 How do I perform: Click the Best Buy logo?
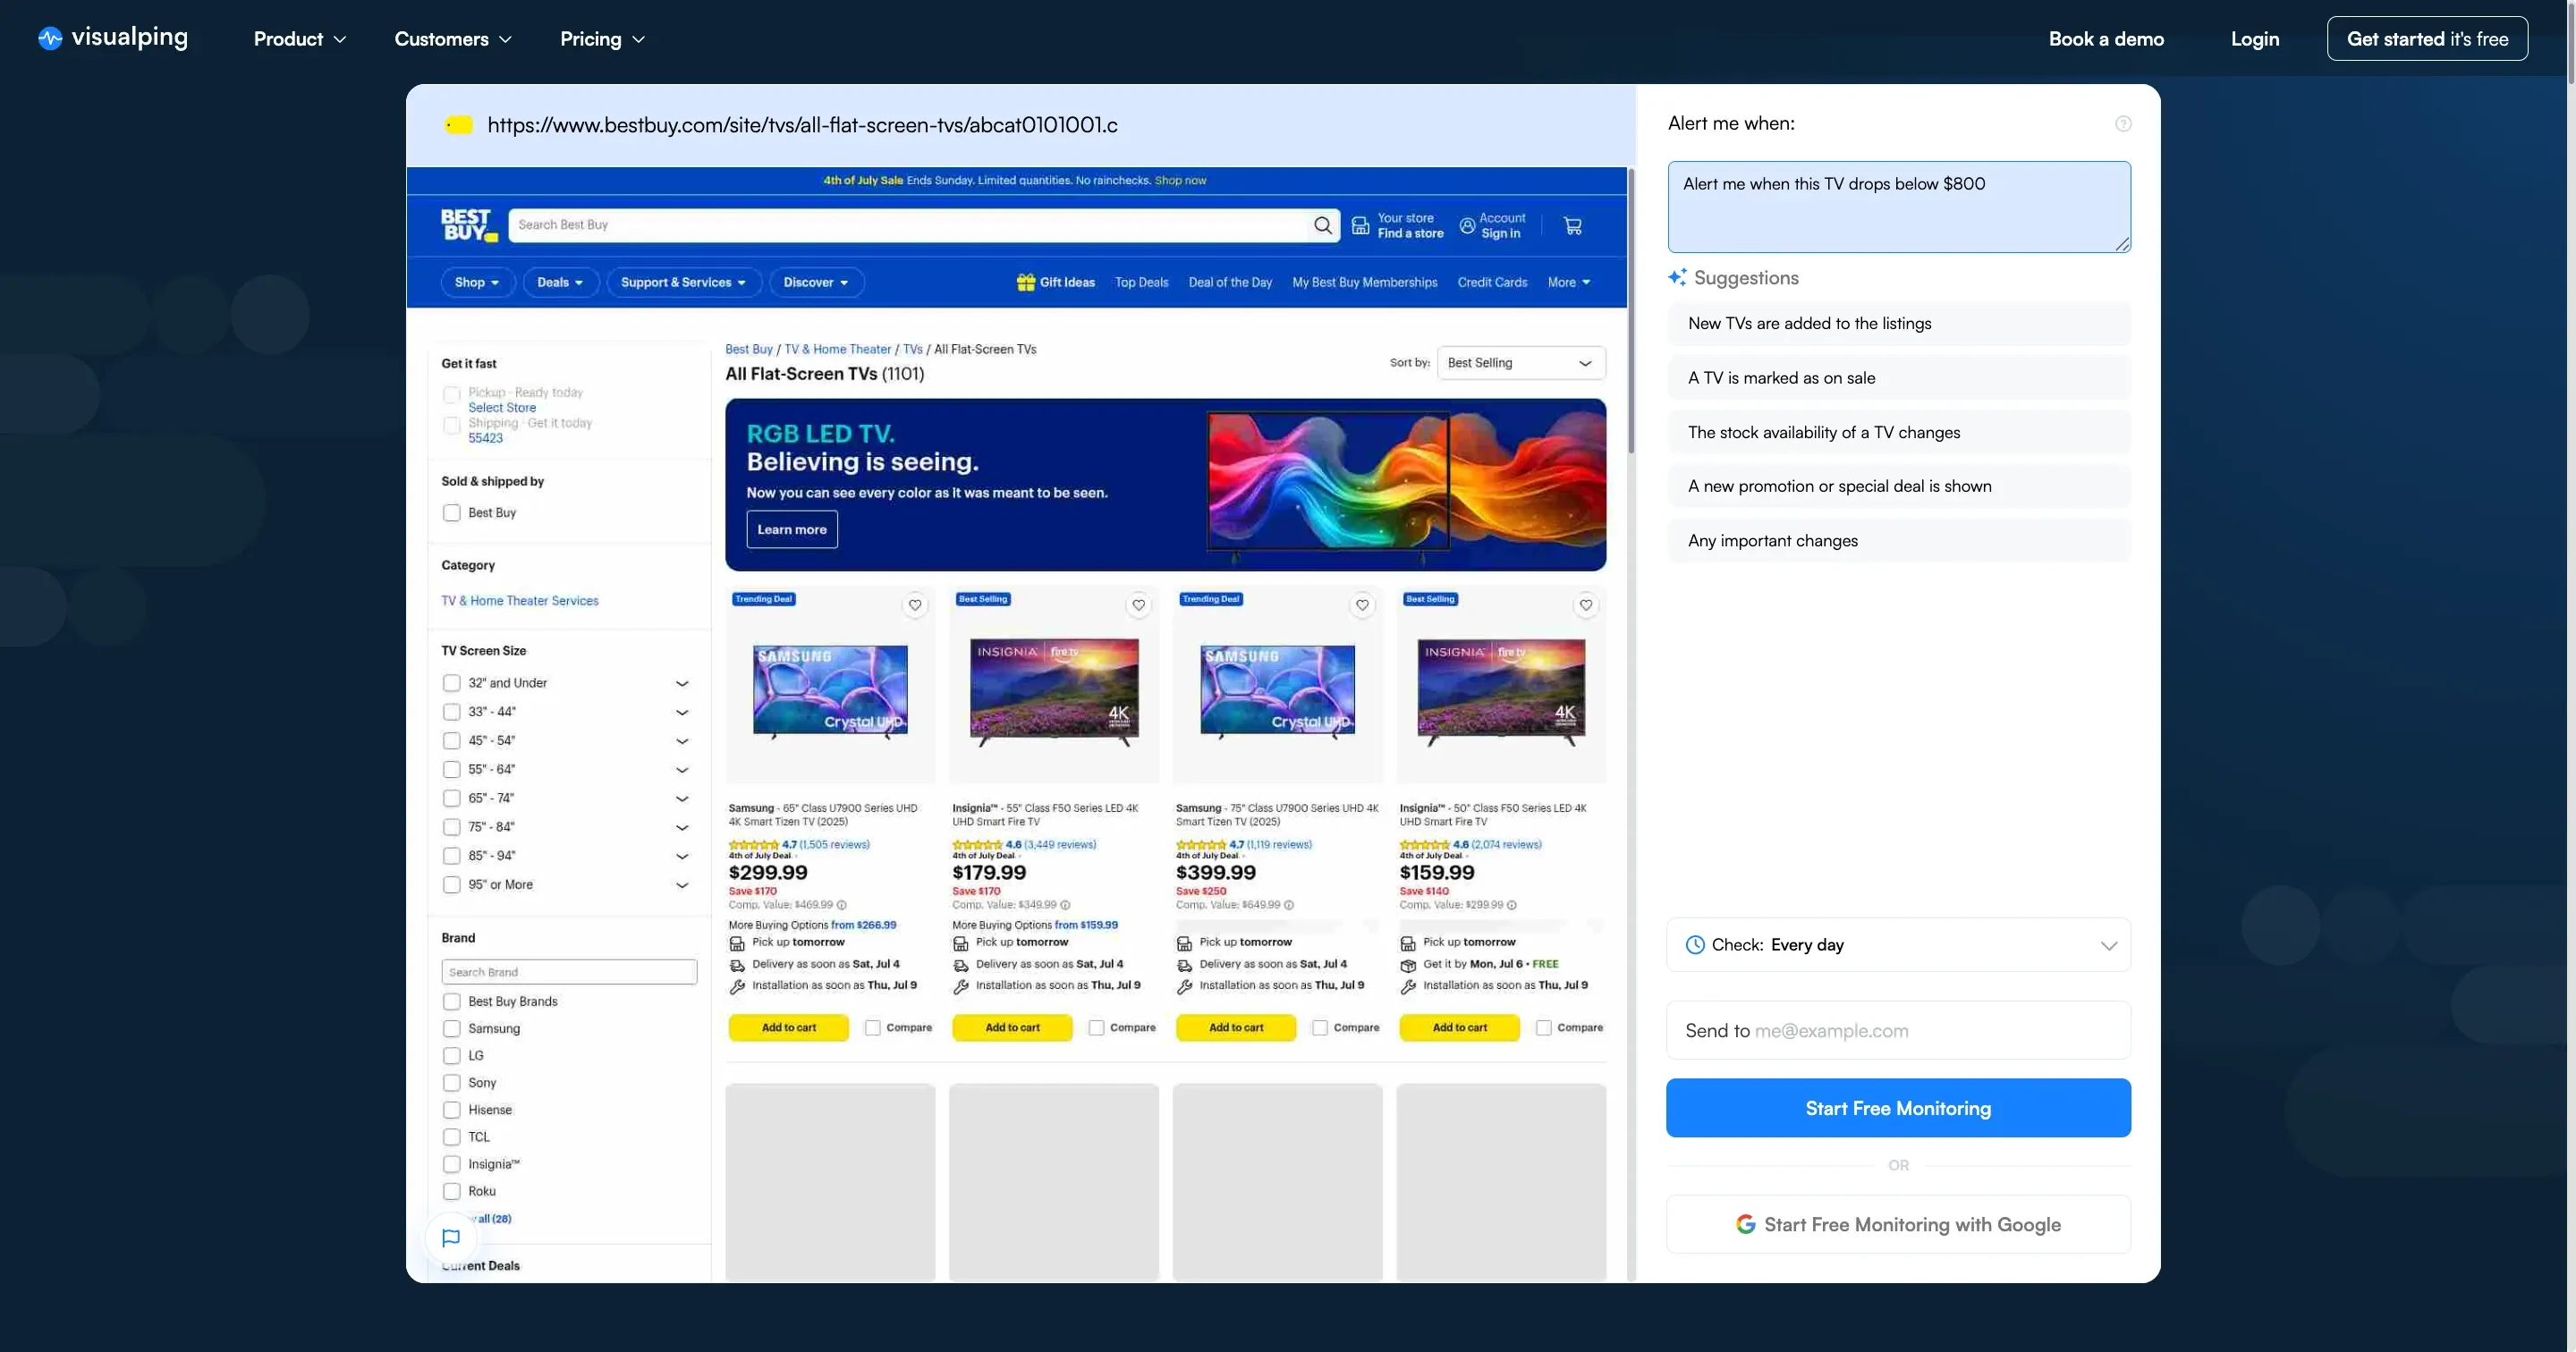click(469, 225)
